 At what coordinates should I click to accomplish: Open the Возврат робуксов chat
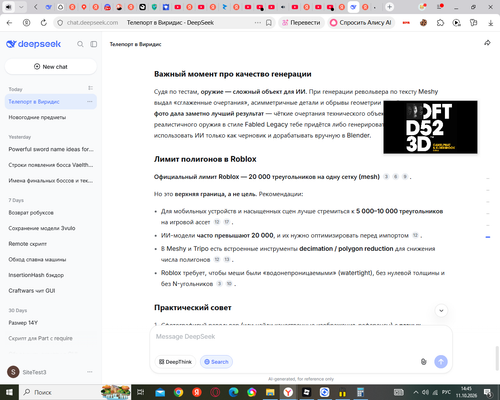click(31, 213)
